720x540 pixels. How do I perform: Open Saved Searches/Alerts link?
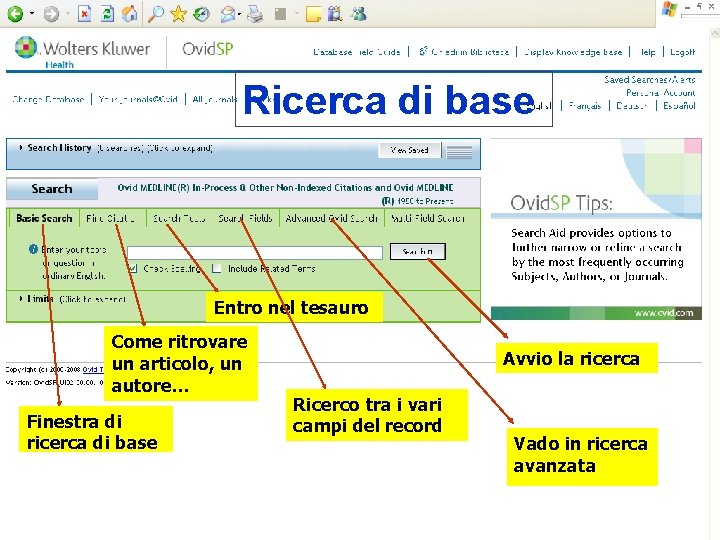coord(650,79)
